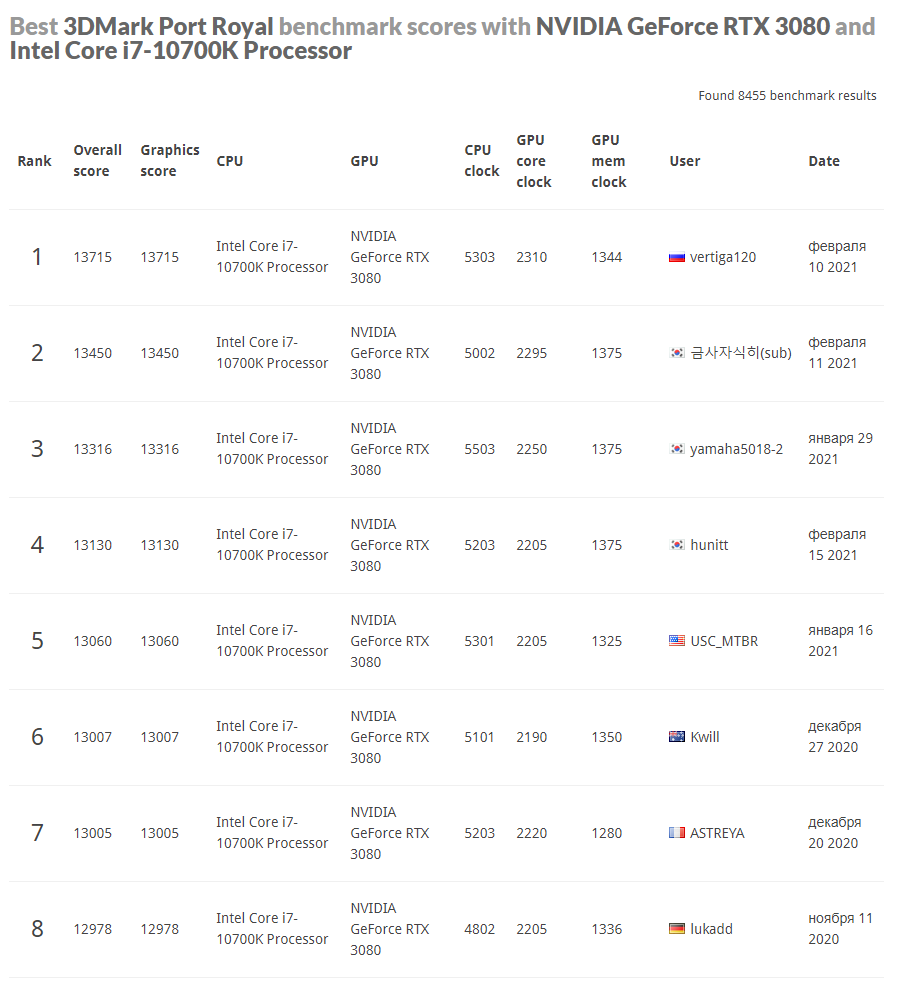Click the Korean flag beside hunitt

(677, 545)
